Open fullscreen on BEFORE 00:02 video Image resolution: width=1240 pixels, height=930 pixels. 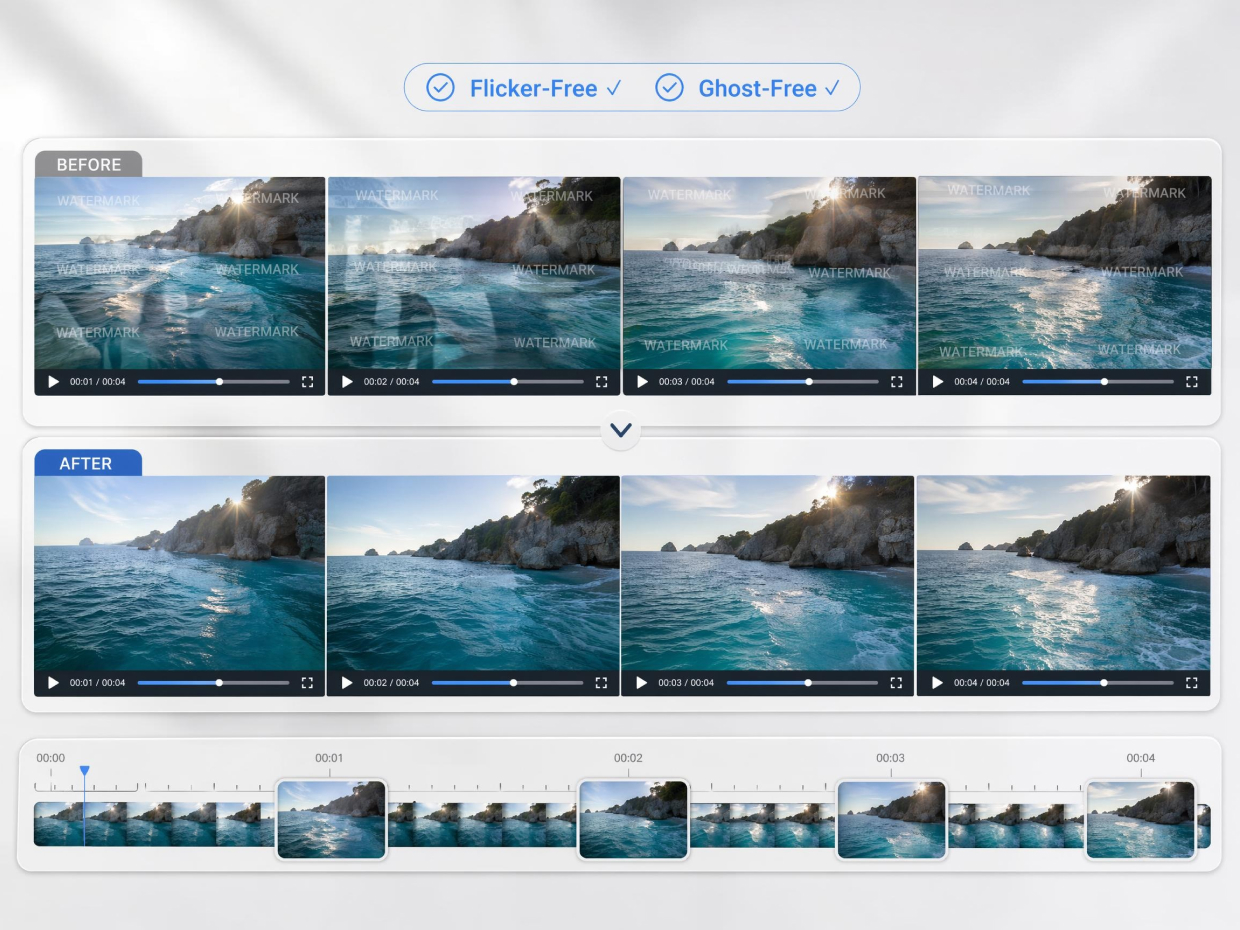[x=601, y=382]
